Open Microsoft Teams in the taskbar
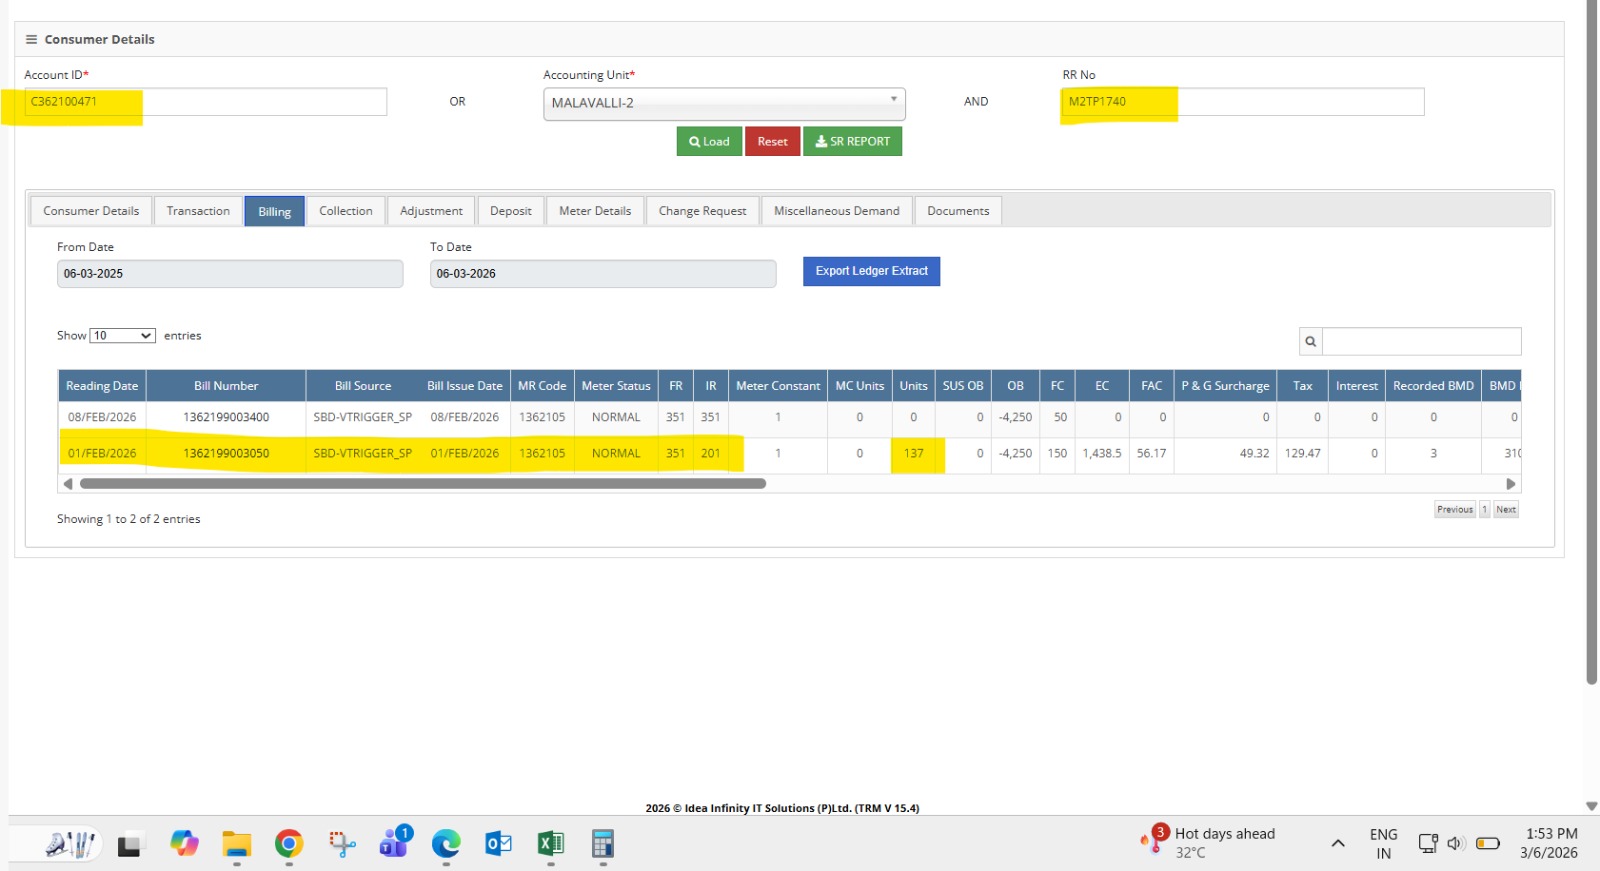Screen dimensions: 1600x871 (394, 845)
